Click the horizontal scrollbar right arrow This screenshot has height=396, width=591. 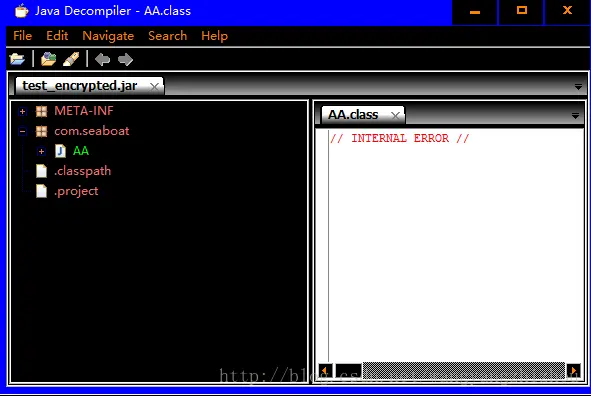tap(574, 371)
